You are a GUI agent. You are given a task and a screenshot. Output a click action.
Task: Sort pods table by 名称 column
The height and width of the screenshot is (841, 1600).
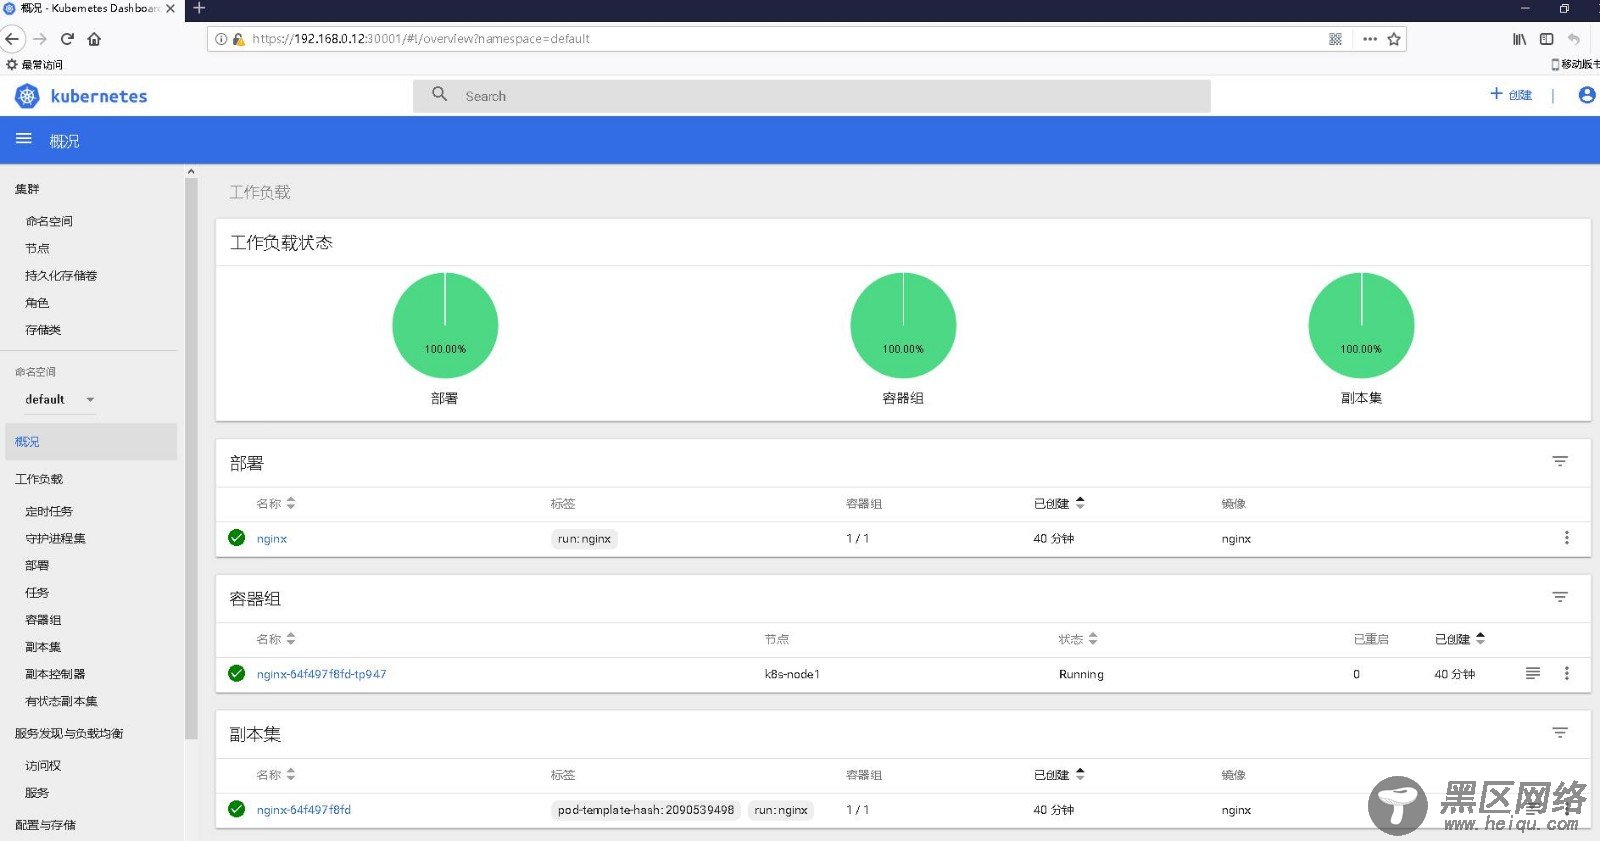(276, 639)
